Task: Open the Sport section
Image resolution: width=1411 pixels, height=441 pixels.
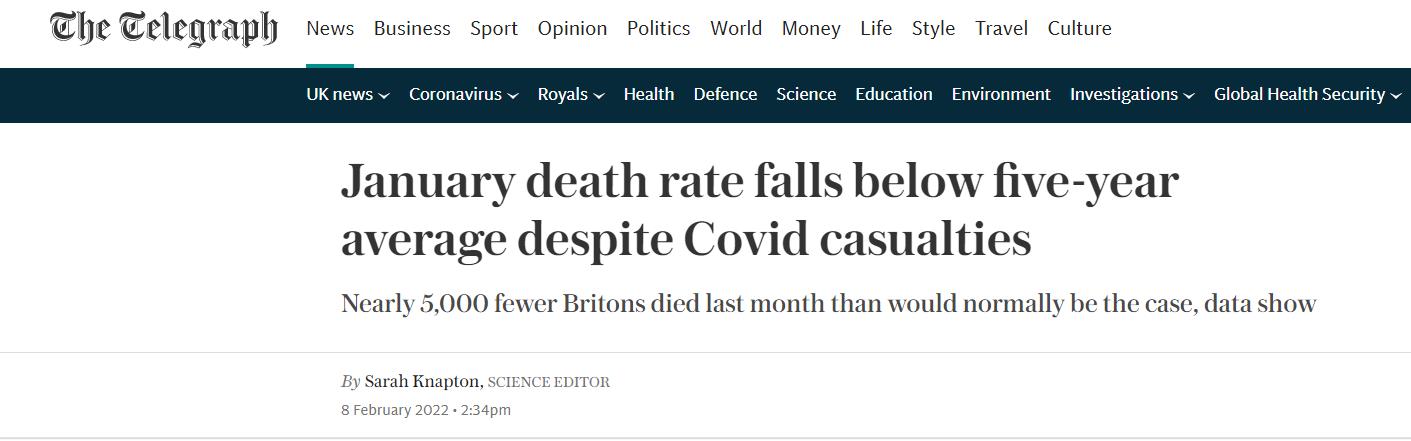Action: click(494, 29)
